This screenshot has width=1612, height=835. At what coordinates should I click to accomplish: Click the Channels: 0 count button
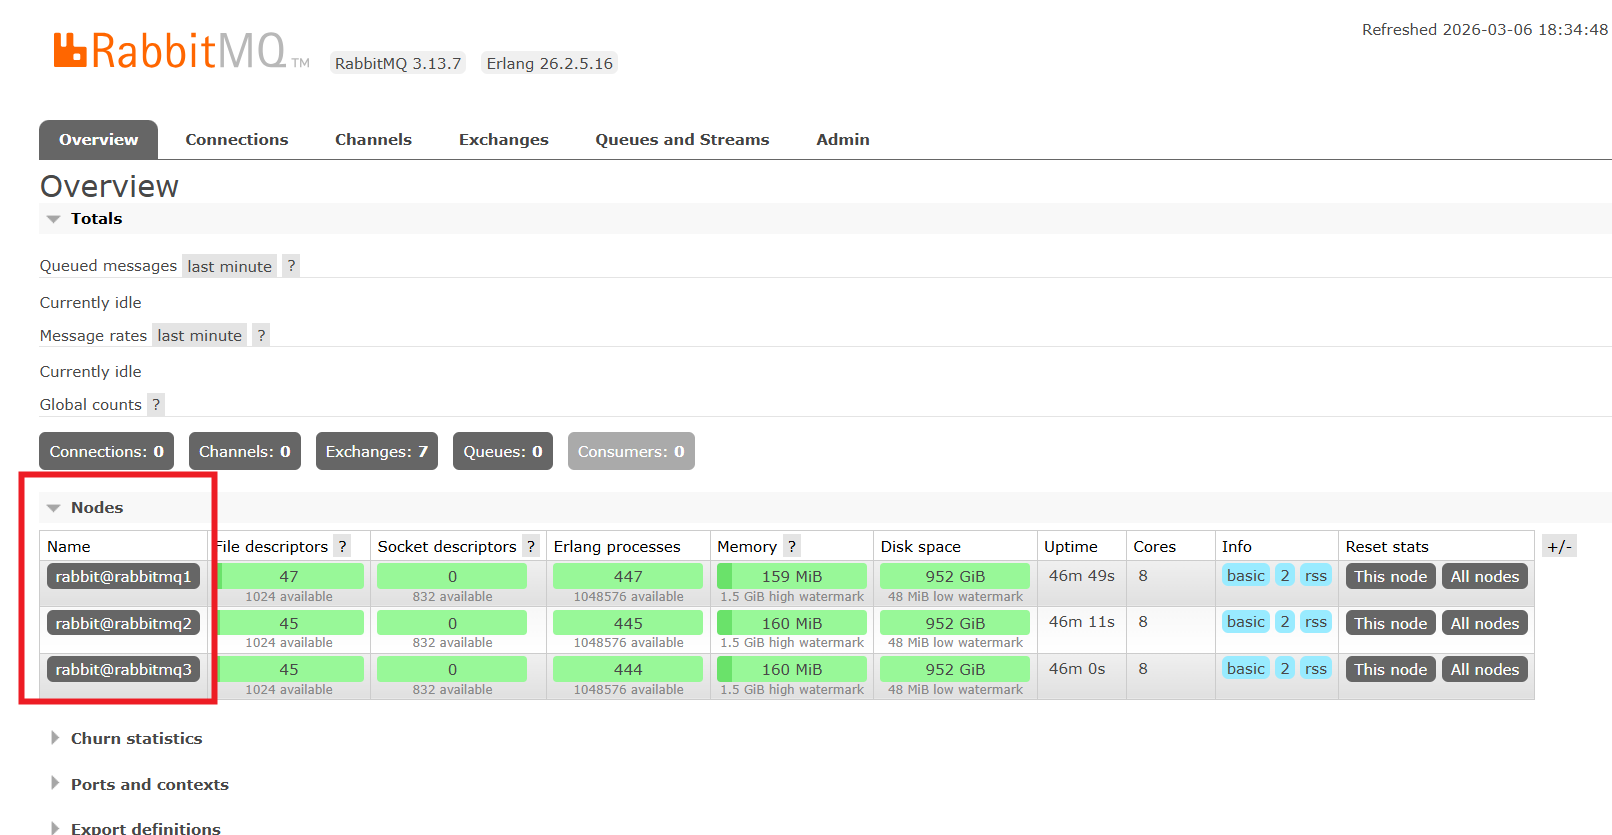click(x=245, y=451)
